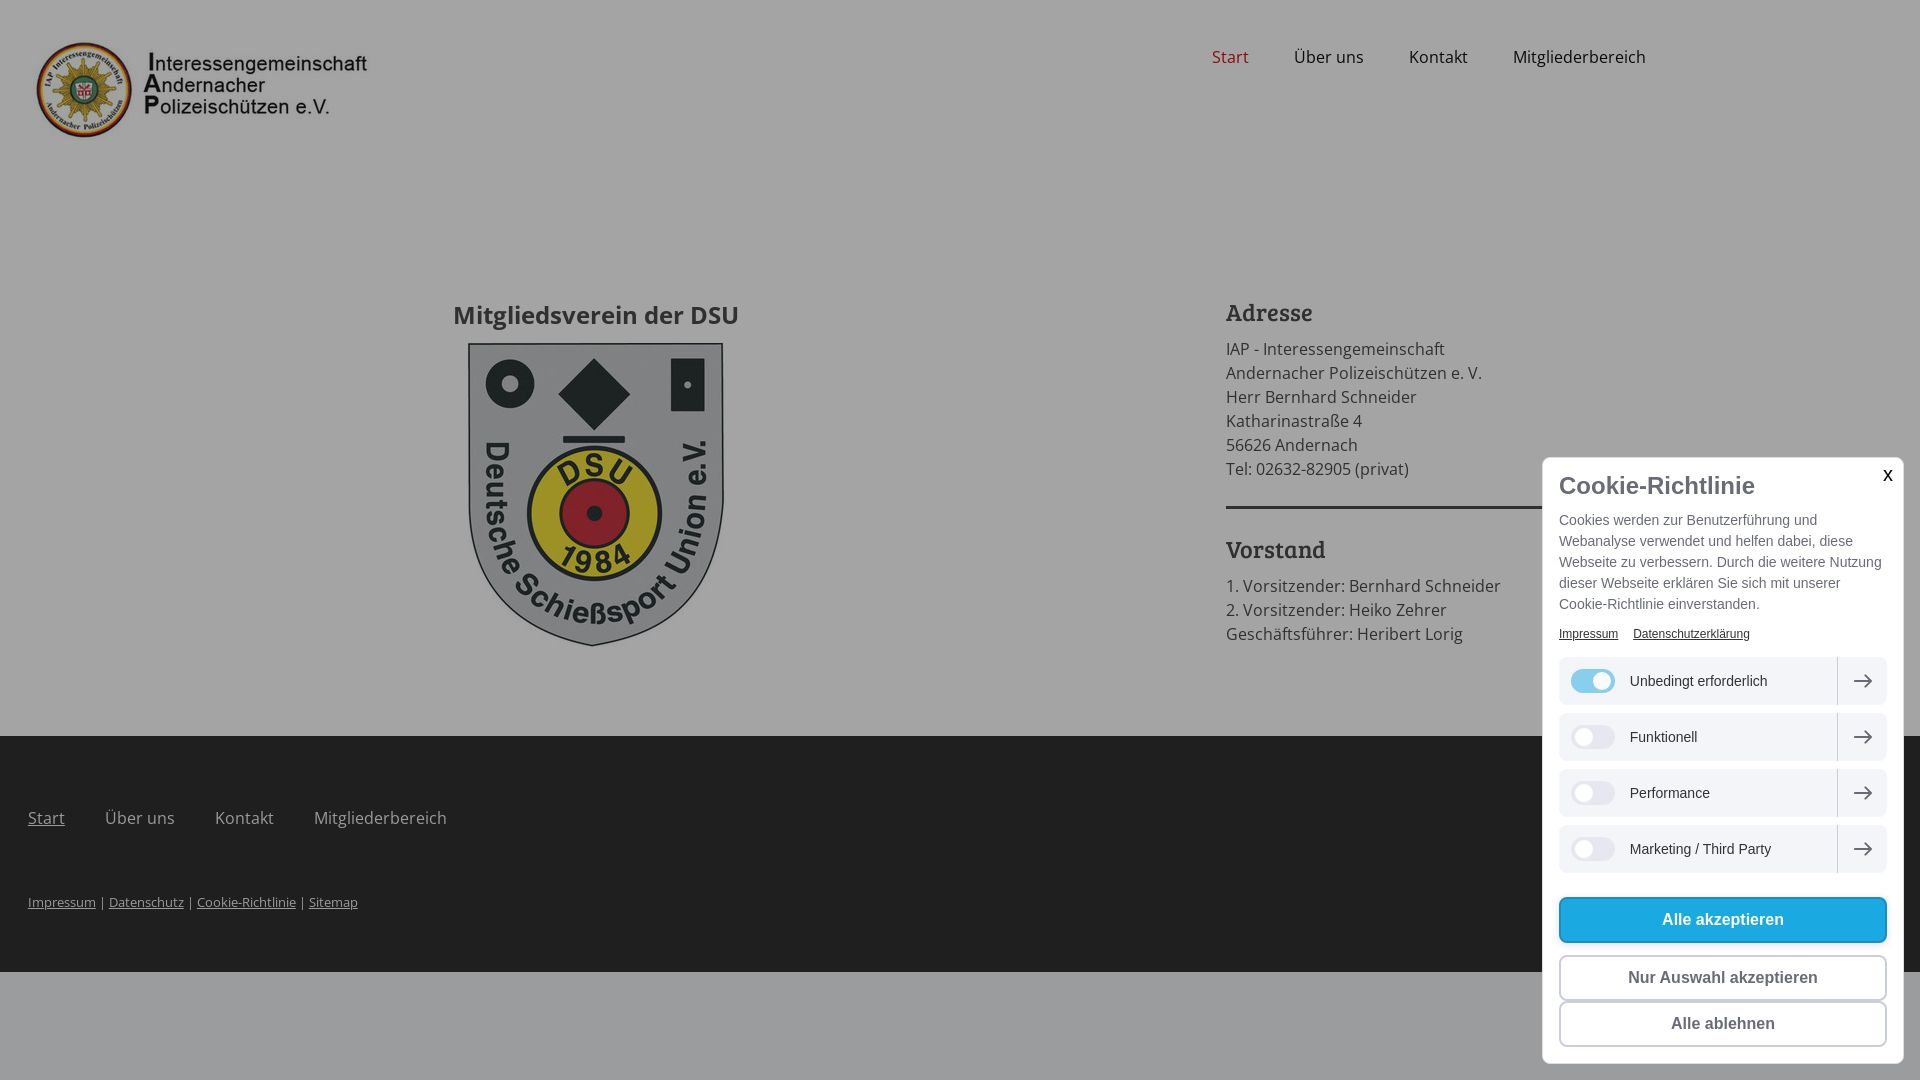This screenshot has height=1080, width=1920.
Task: Open Über uns in top navigation
Action: [1328, 57]
